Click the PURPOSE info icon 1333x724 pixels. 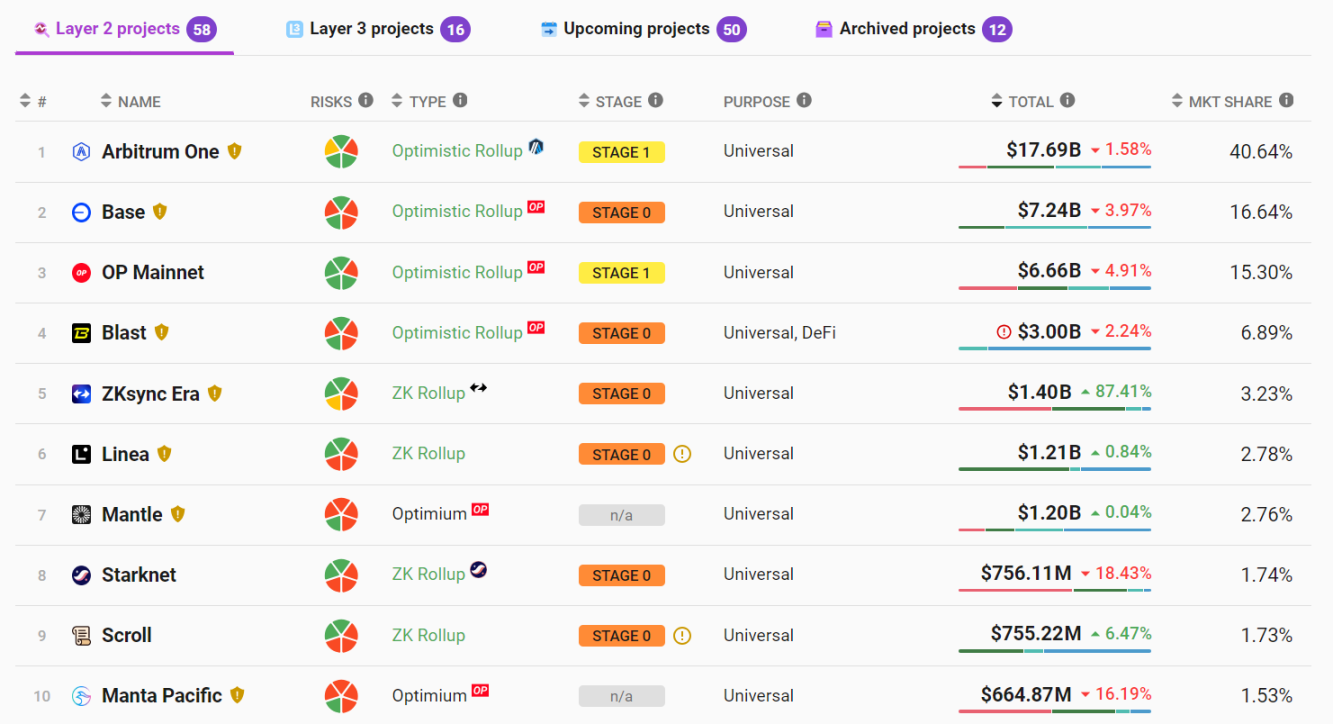[804, 100]
